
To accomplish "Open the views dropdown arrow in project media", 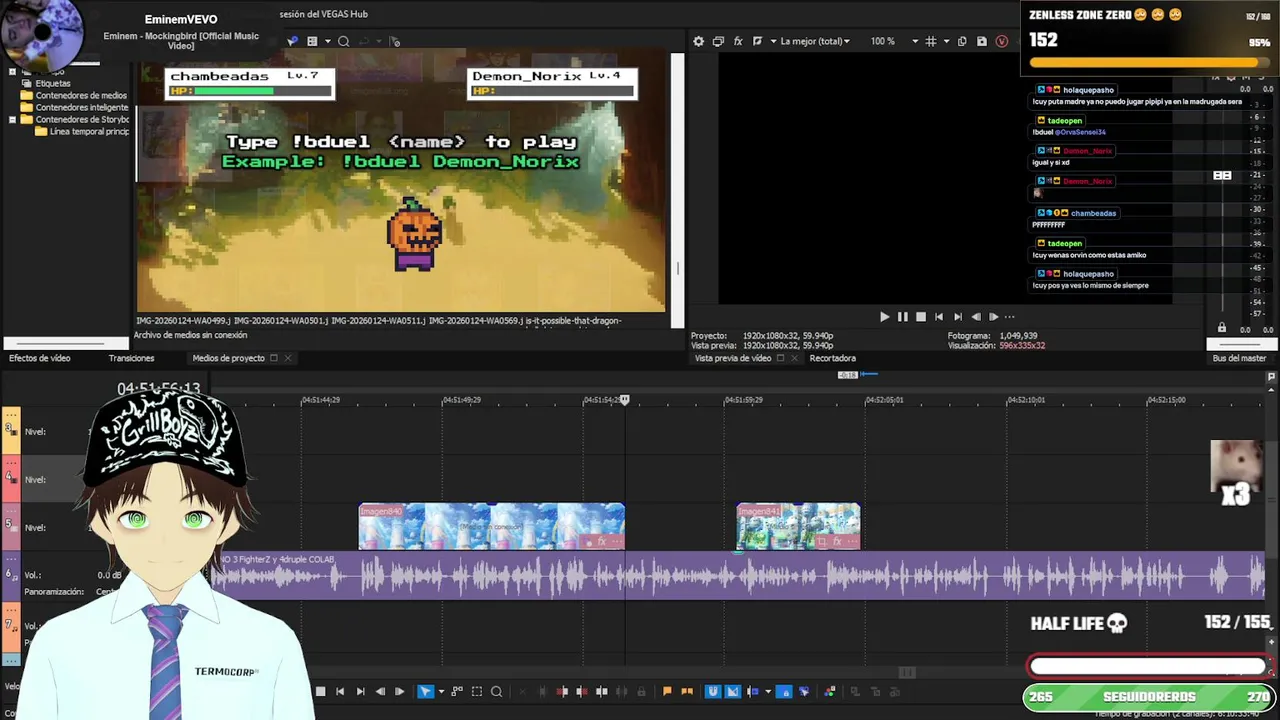I will coord(327,41).
